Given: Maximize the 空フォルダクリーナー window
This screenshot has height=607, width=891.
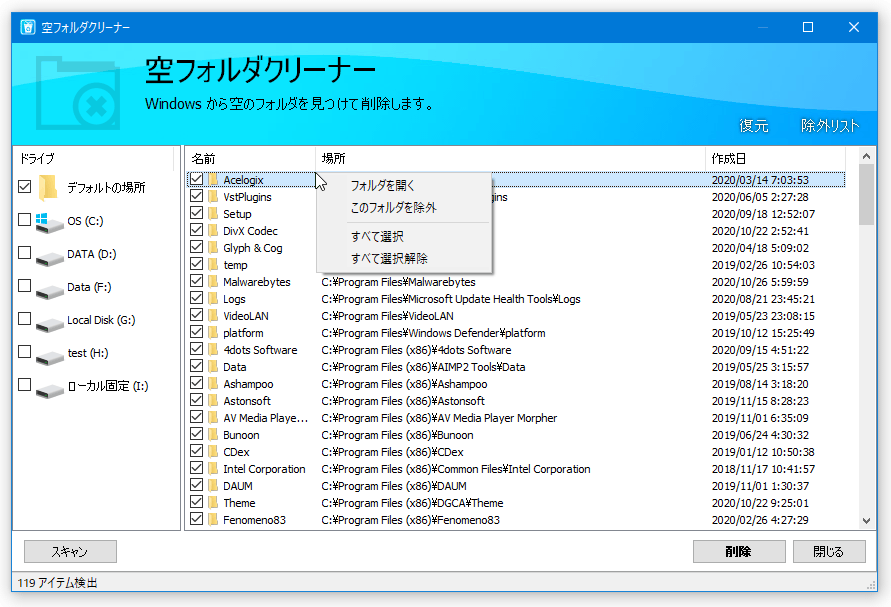Looking at the screenshot, I should 807,27.
